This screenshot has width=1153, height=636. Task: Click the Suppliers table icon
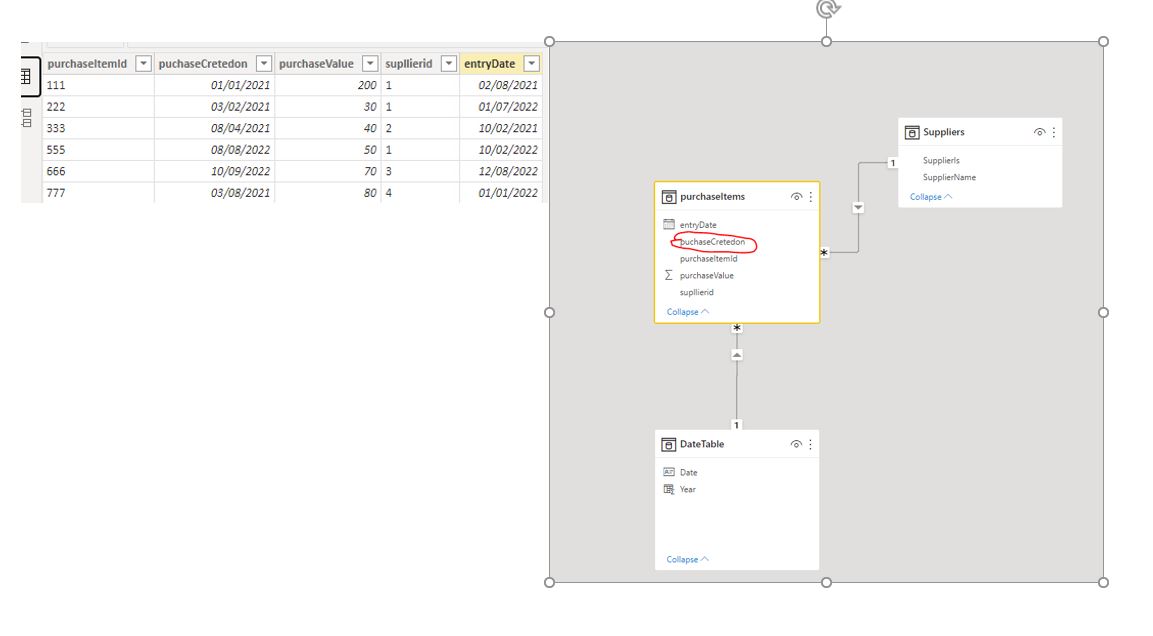click(912, 132)
